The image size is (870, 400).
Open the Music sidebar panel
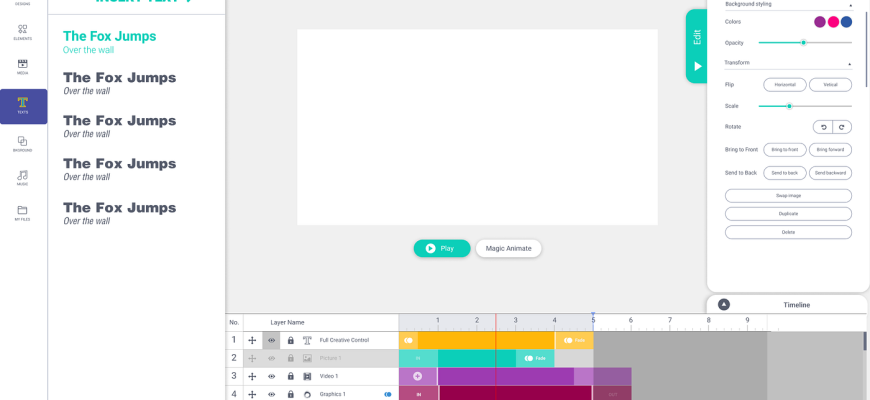[23, 178]
